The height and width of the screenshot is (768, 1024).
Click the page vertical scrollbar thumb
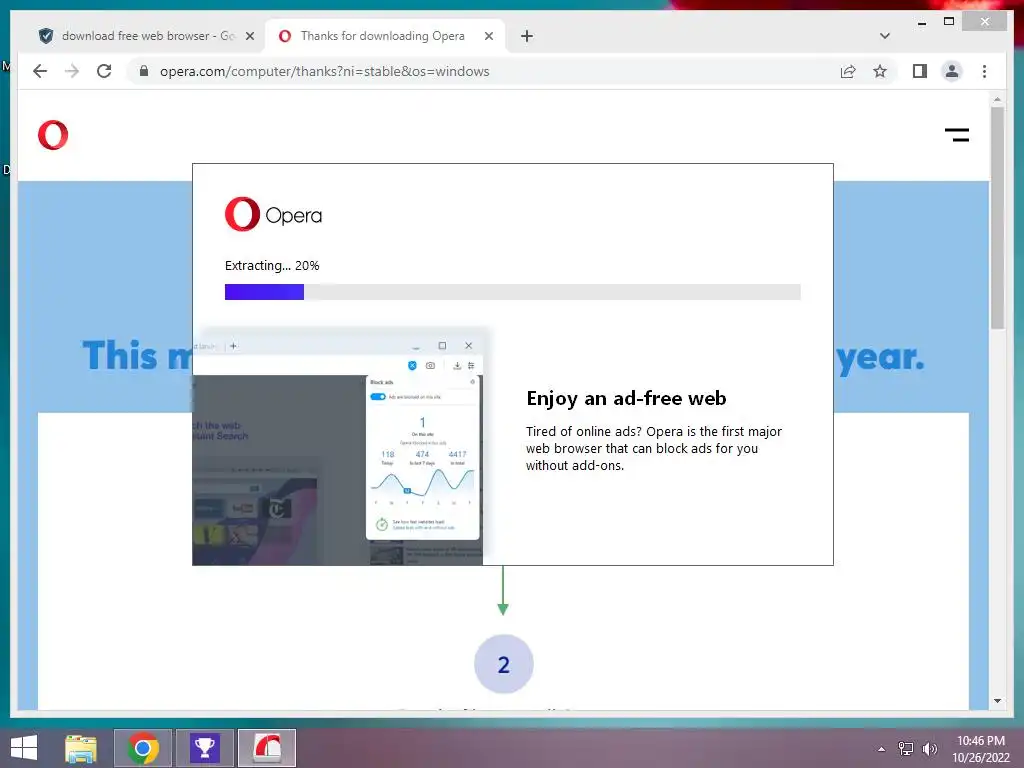pyautogui.click(x=997, y=217)
